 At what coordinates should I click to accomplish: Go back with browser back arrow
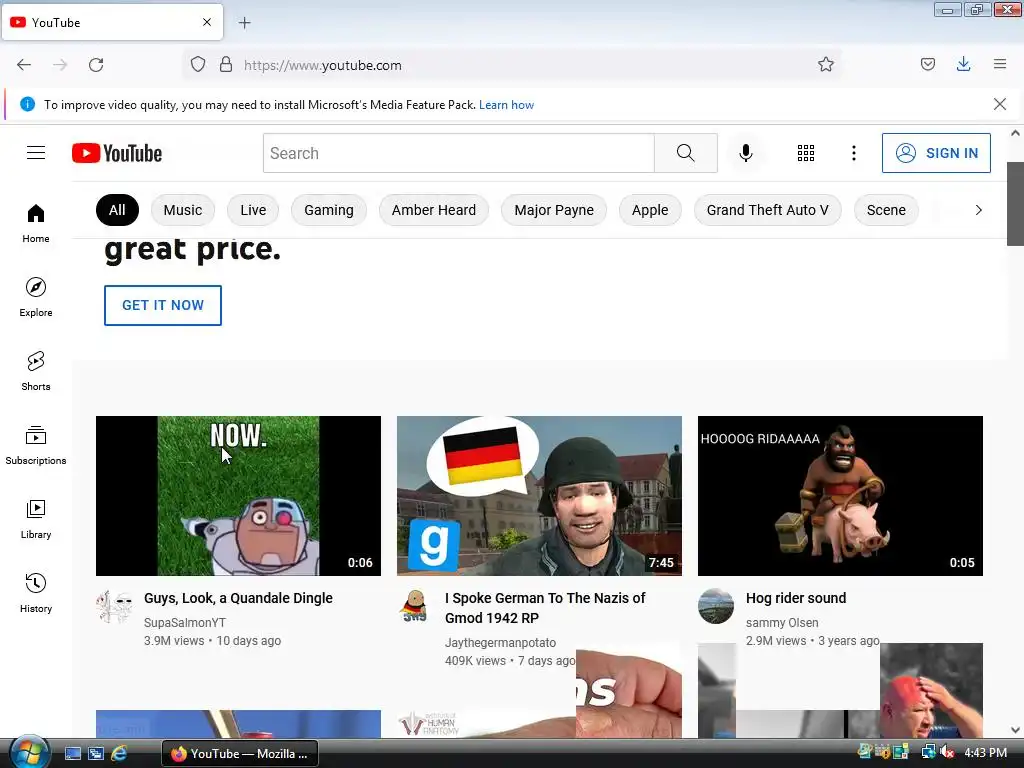(24, 65)
